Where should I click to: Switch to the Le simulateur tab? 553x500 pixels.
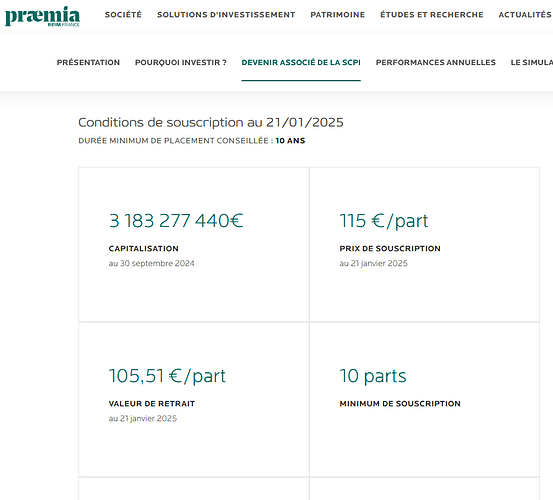tap(532, 62)
